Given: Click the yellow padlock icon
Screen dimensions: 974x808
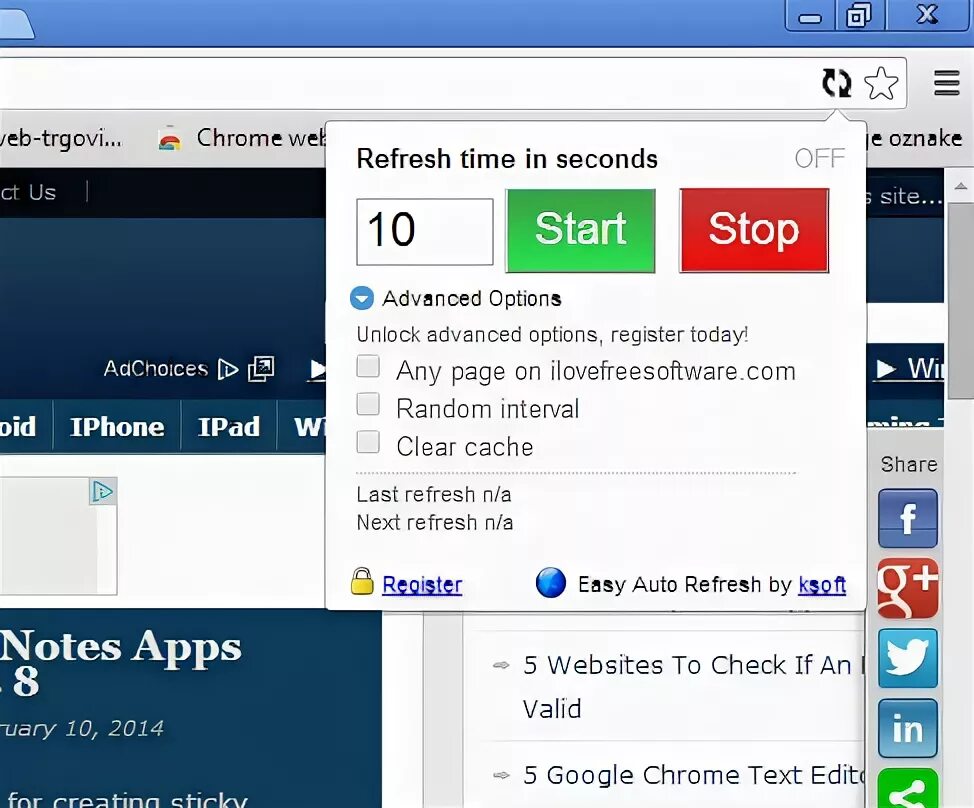Looking at the screenshot, I should 362,582.
